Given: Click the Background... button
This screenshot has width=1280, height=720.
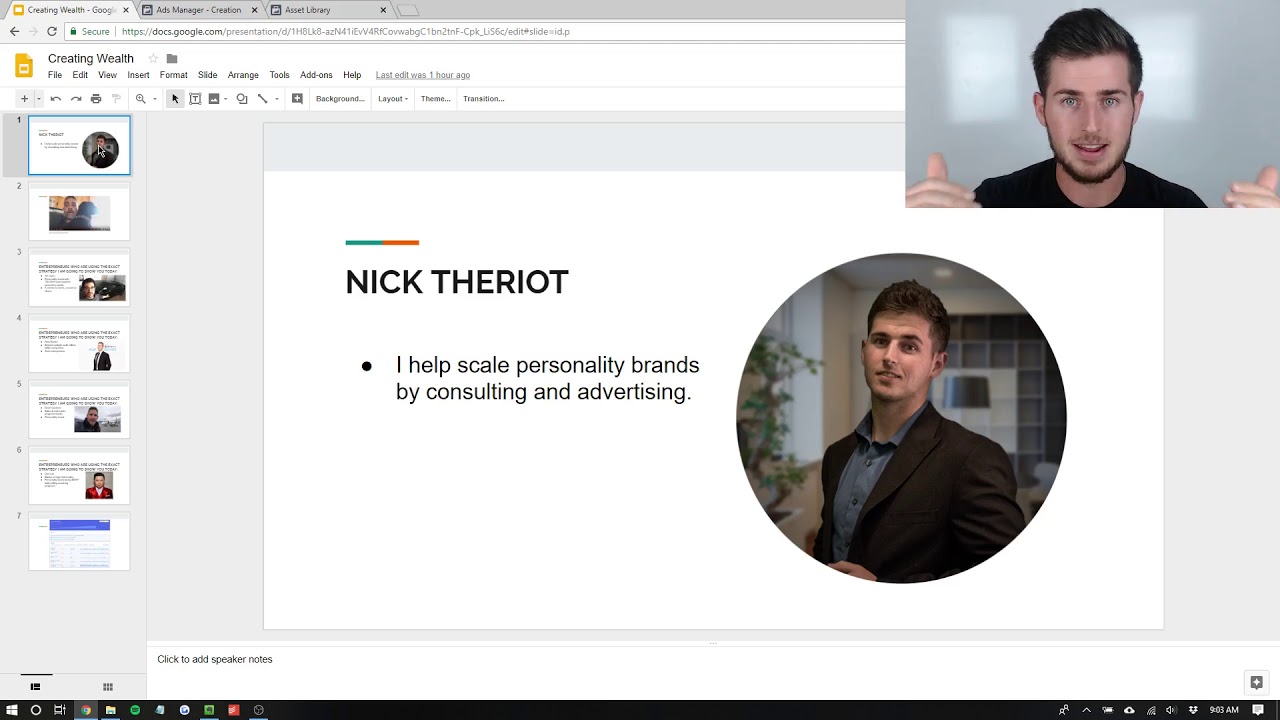Looking at the screenshot, I should point(340,99).
